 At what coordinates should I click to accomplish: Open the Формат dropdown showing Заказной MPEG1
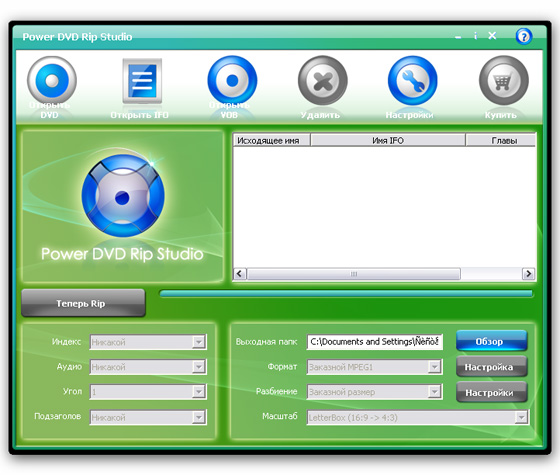click(x=374, y=367)
